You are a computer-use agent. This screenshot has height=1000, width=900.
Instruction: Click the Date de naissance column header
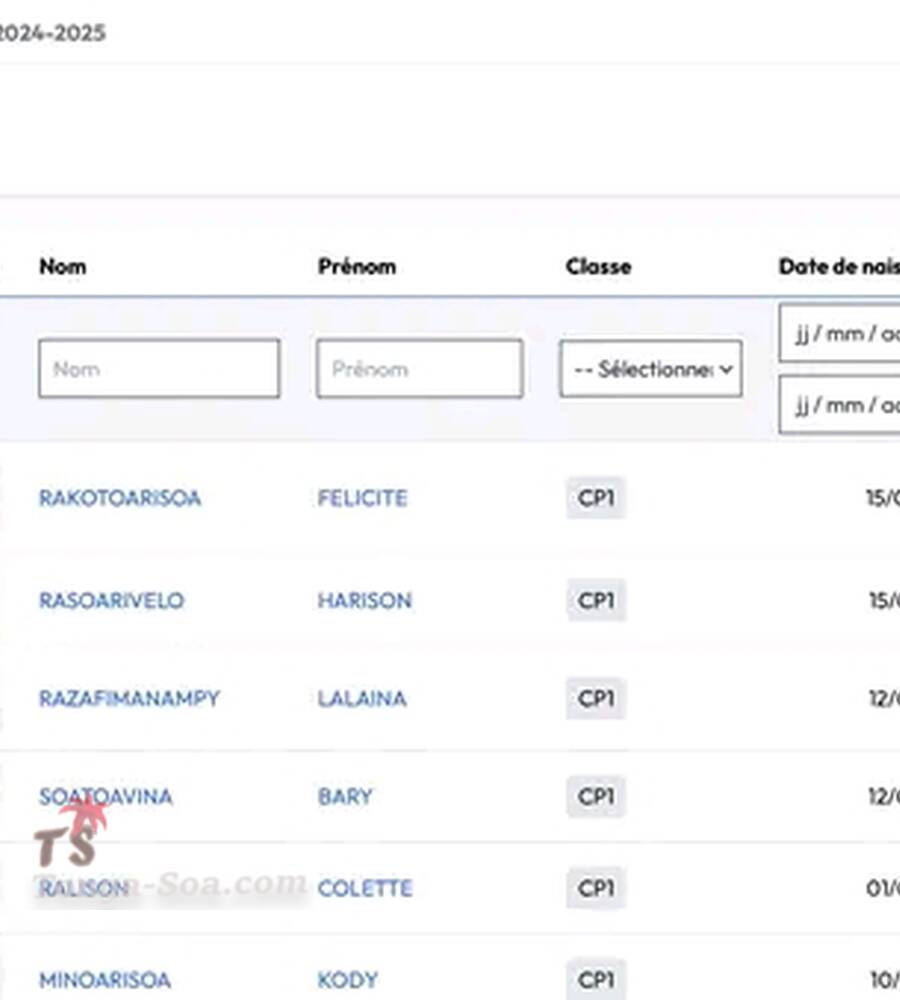click(838, 267)
